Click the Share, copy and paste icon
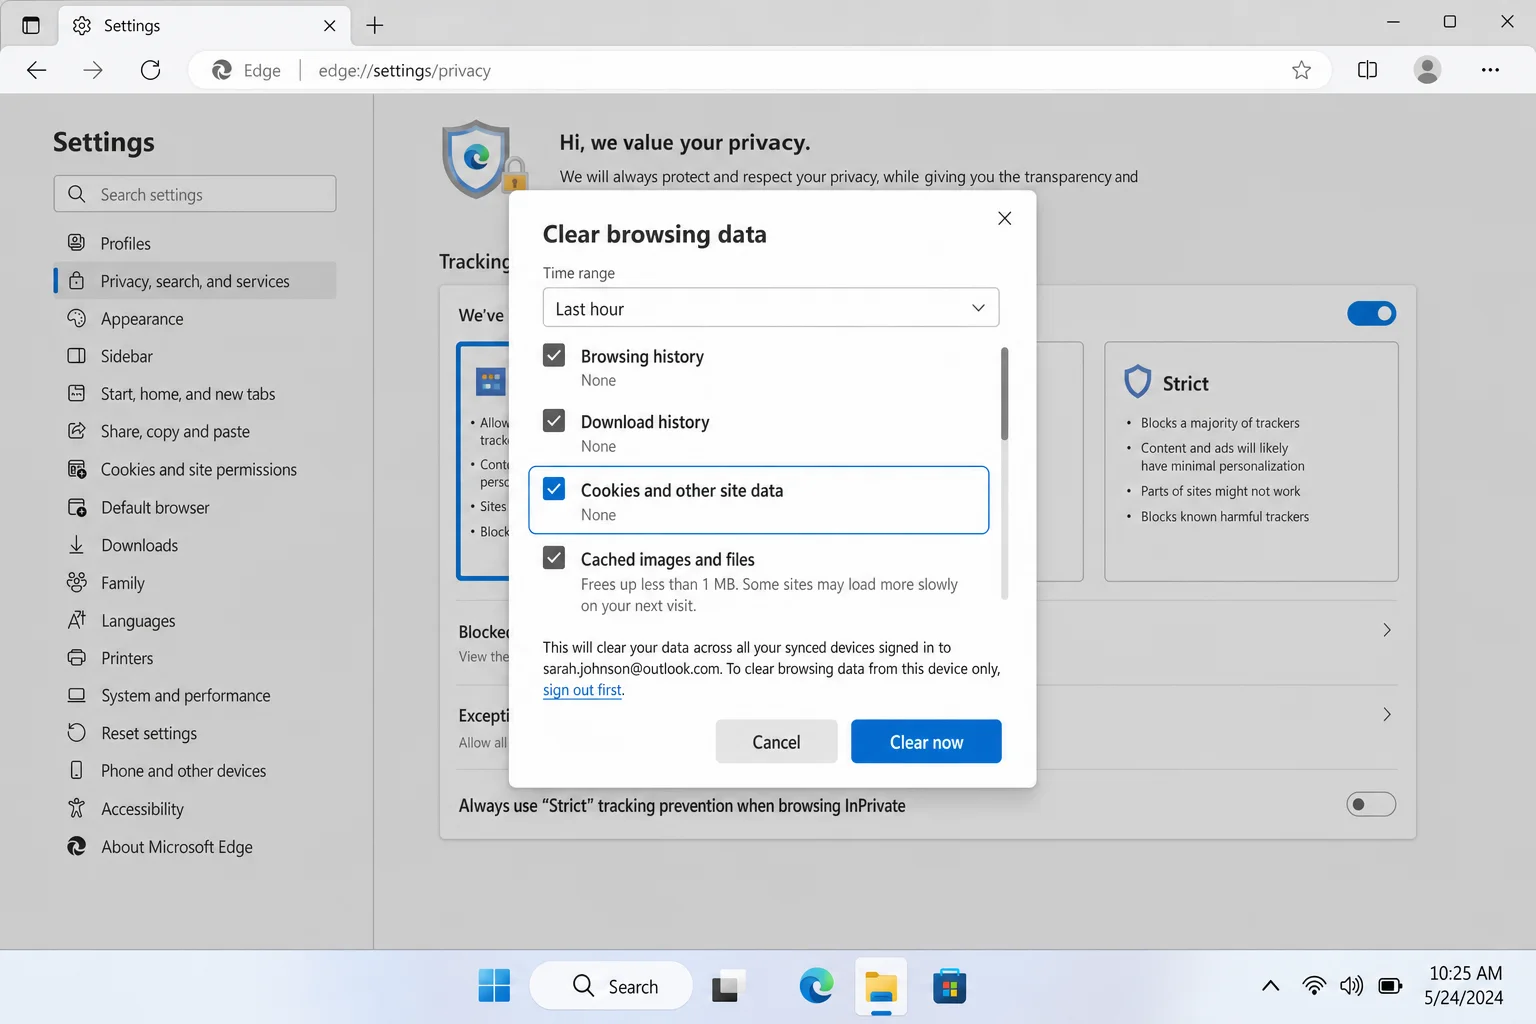 pyautogui.click(x=76, y=431)
